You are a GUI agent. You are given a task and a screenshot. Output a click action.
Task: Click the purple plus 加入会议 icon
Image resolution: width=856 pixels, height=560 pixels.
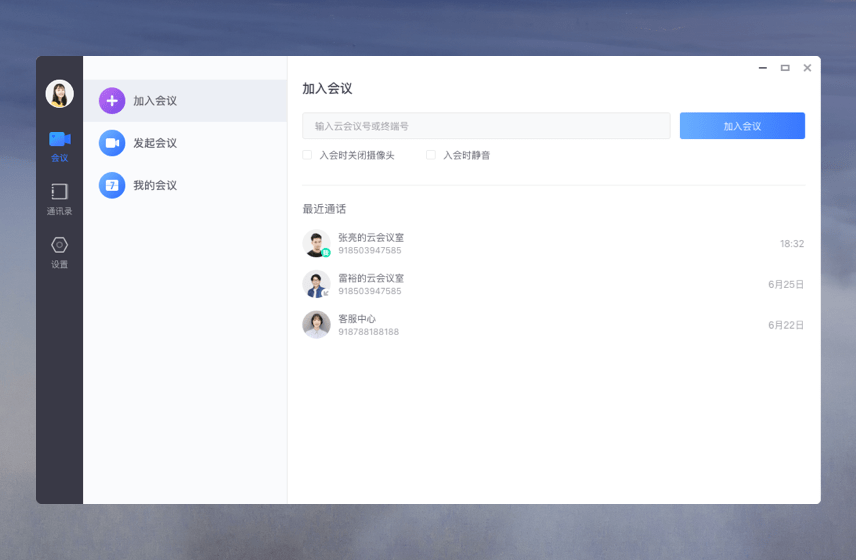click(112, 101)
